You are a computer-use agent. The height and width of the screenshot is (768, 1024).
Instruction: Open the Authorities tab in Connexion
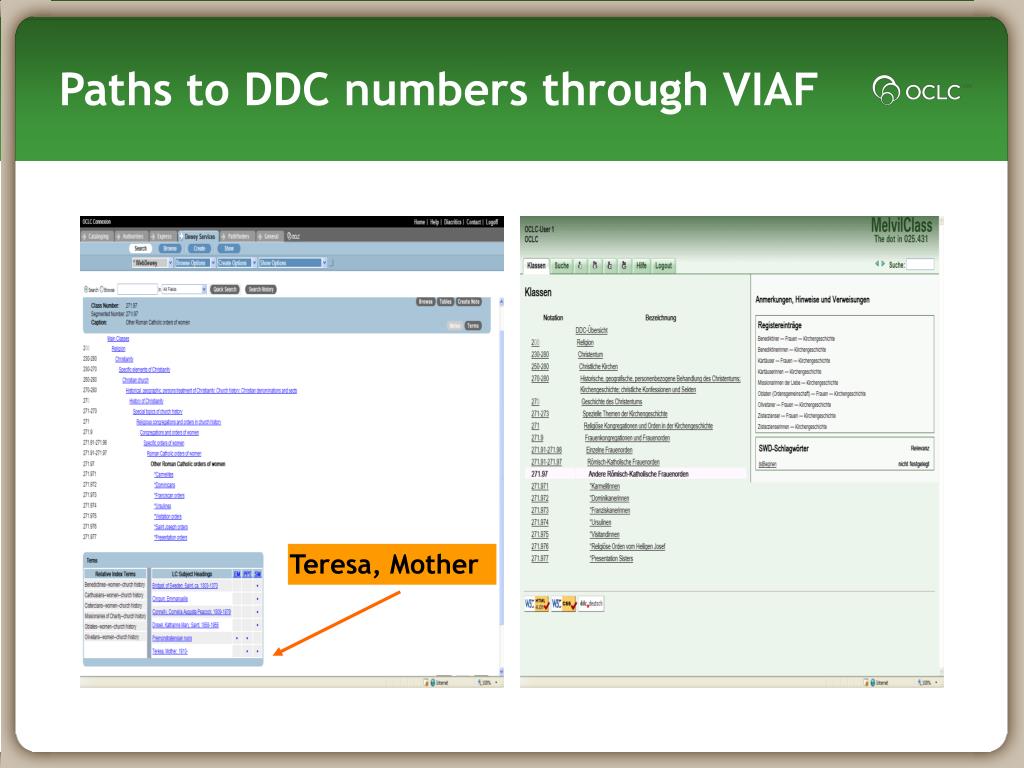(x=130, y=236)
